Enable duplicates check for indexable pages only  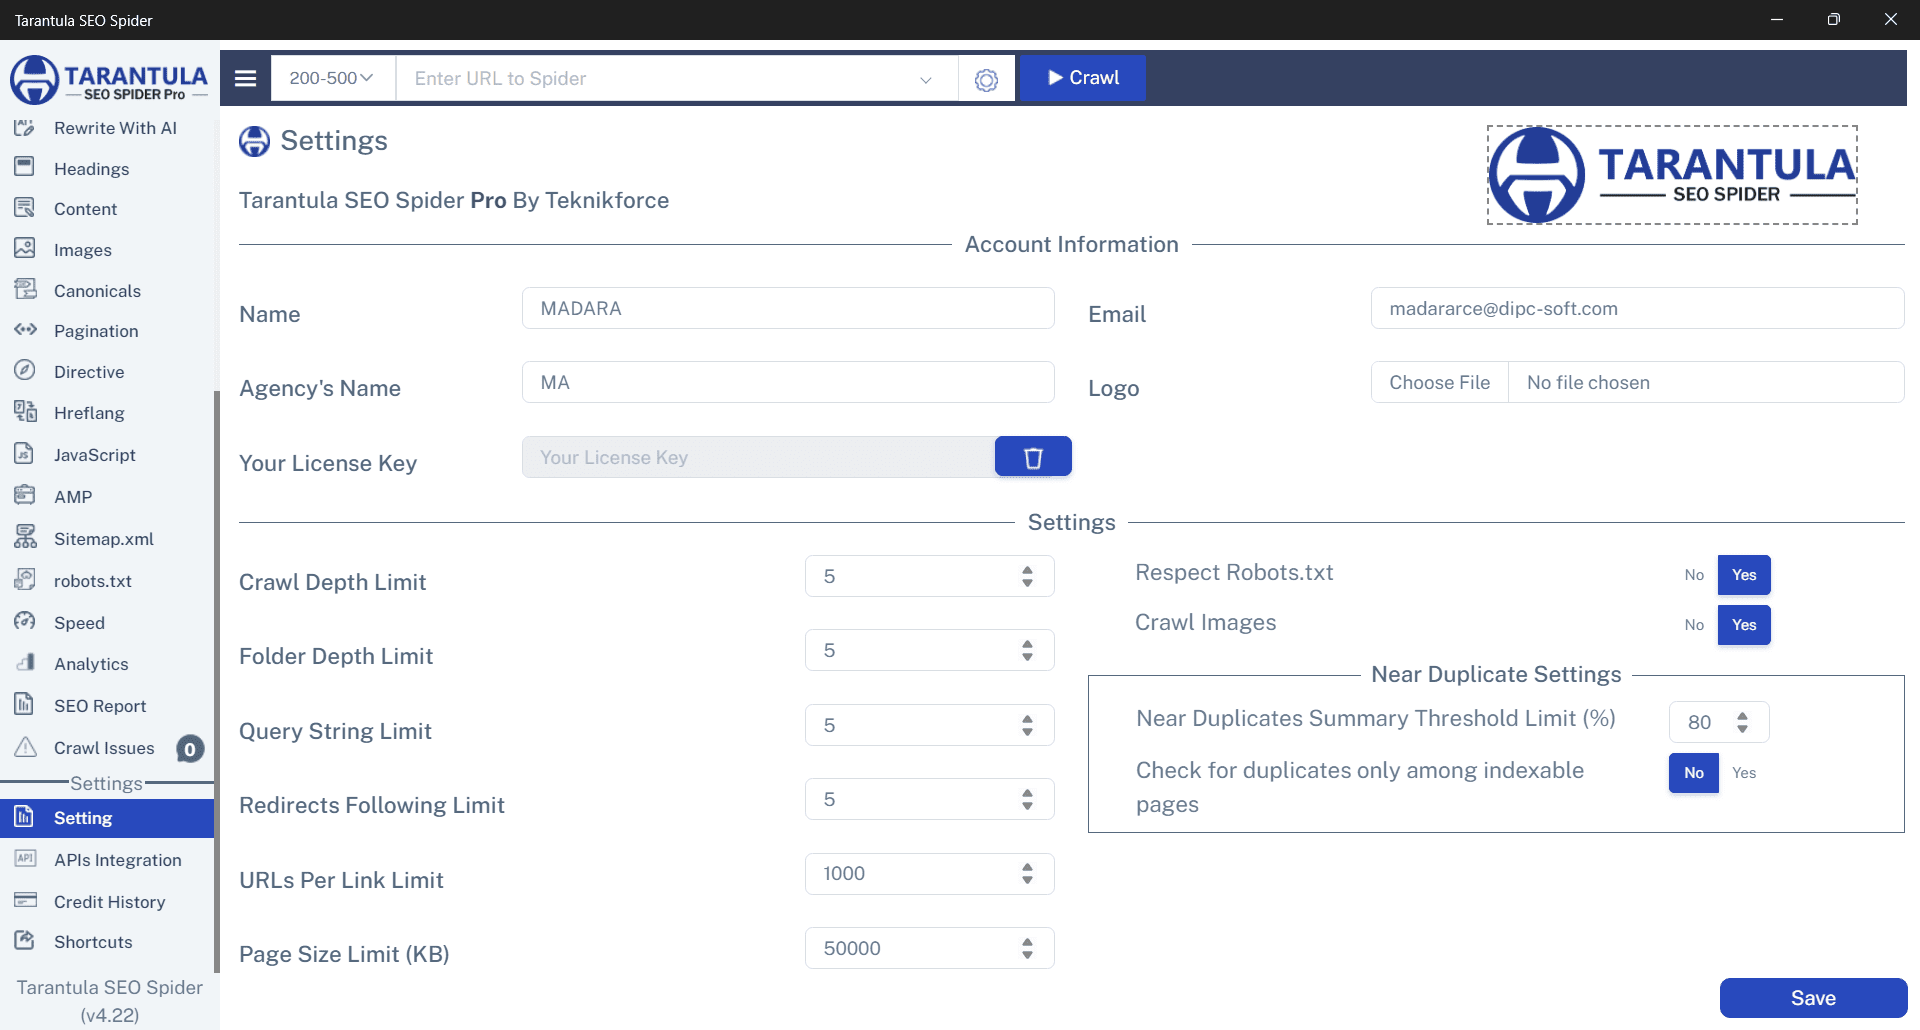coord(1744,773)
